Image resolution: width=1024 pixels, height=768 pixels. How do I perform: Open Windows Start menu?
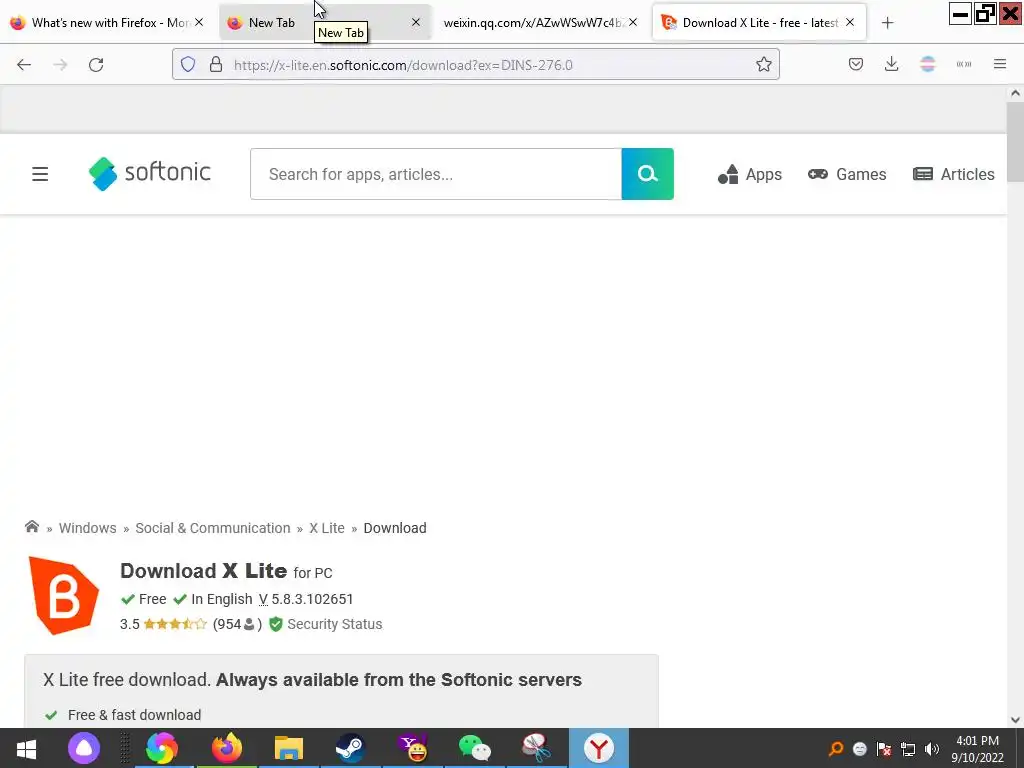click(26, 748)
